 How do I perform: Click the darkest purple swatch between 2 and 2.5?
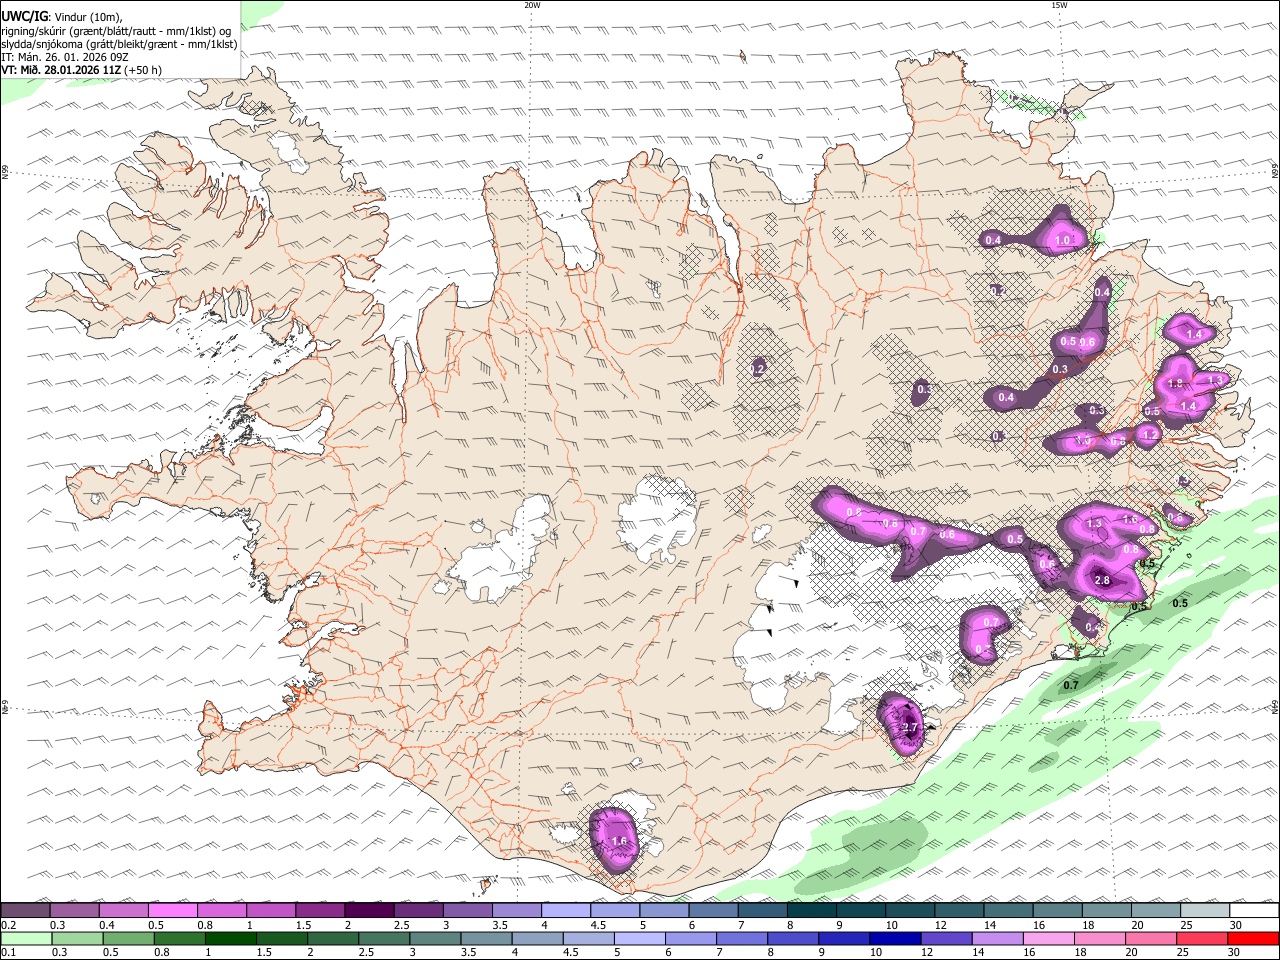pos(369,910)
